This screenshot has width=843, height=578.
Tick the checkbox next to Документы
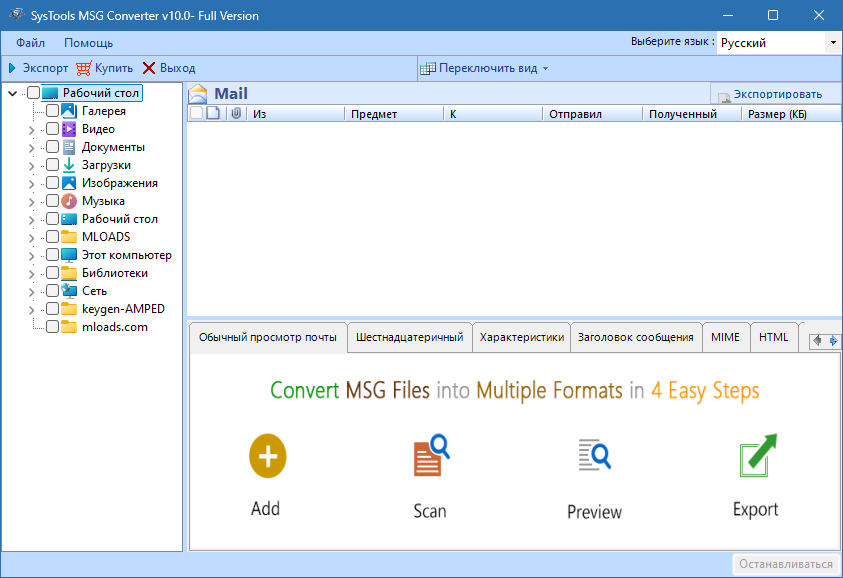52,147
